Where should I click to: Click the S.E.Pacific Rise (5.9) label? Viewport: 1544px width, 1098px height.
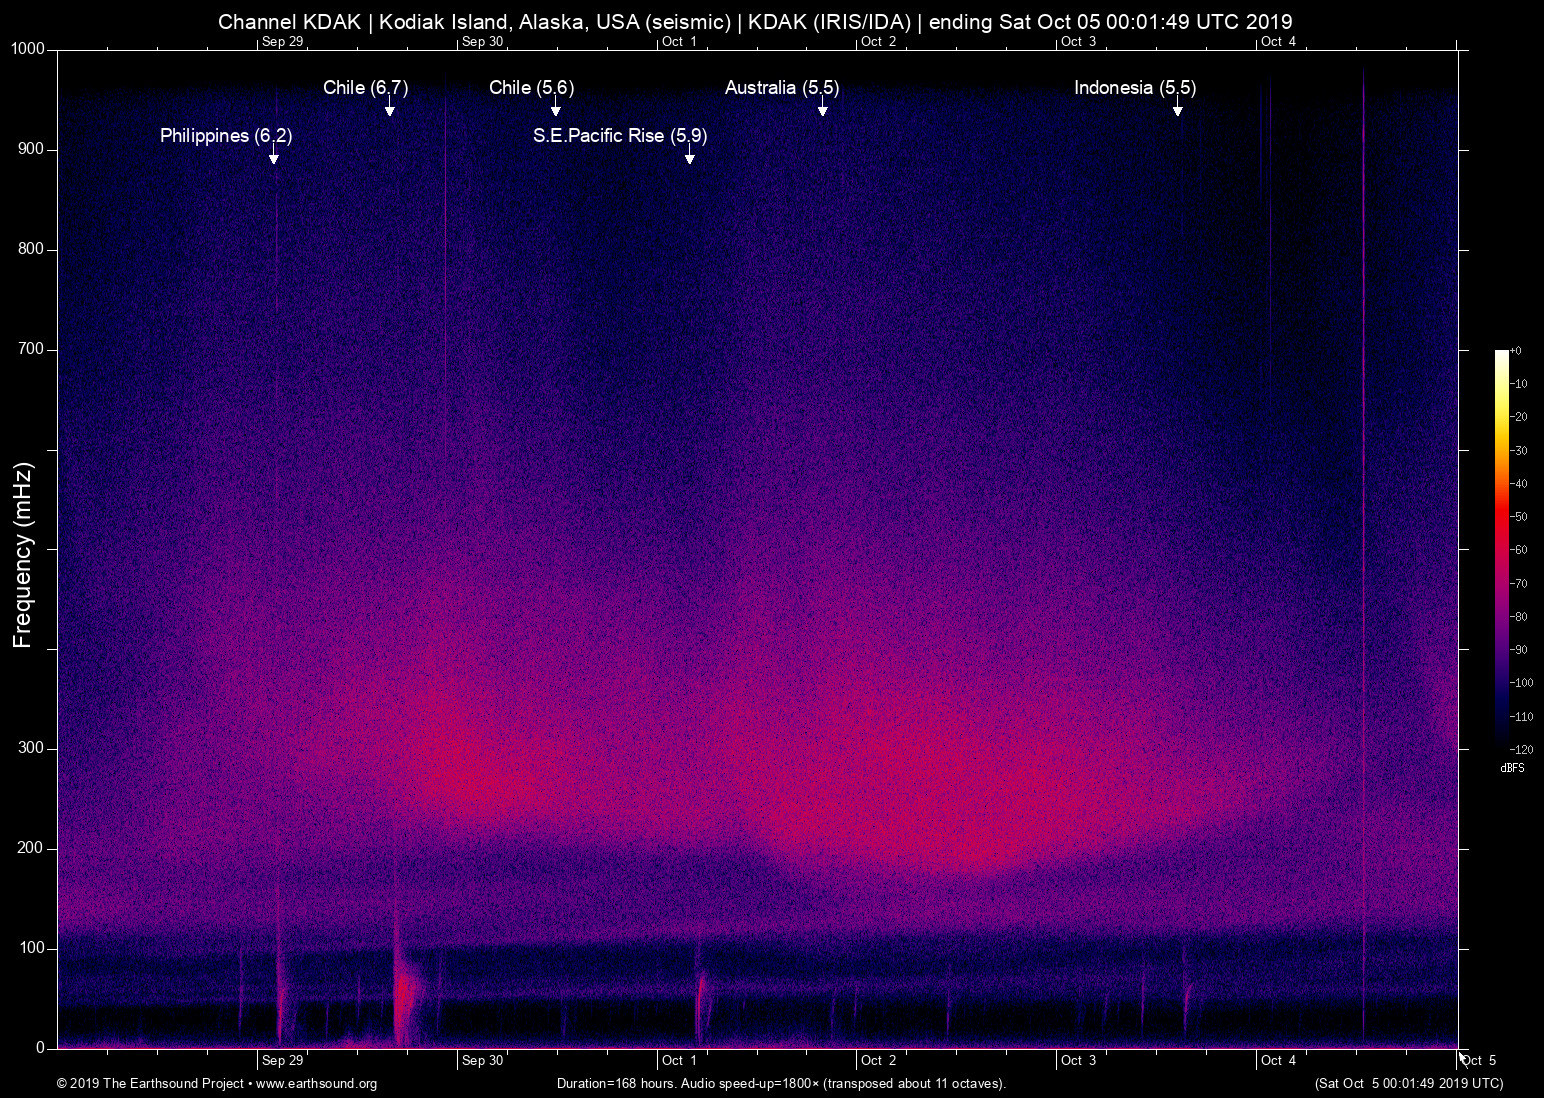click(620, 136)
